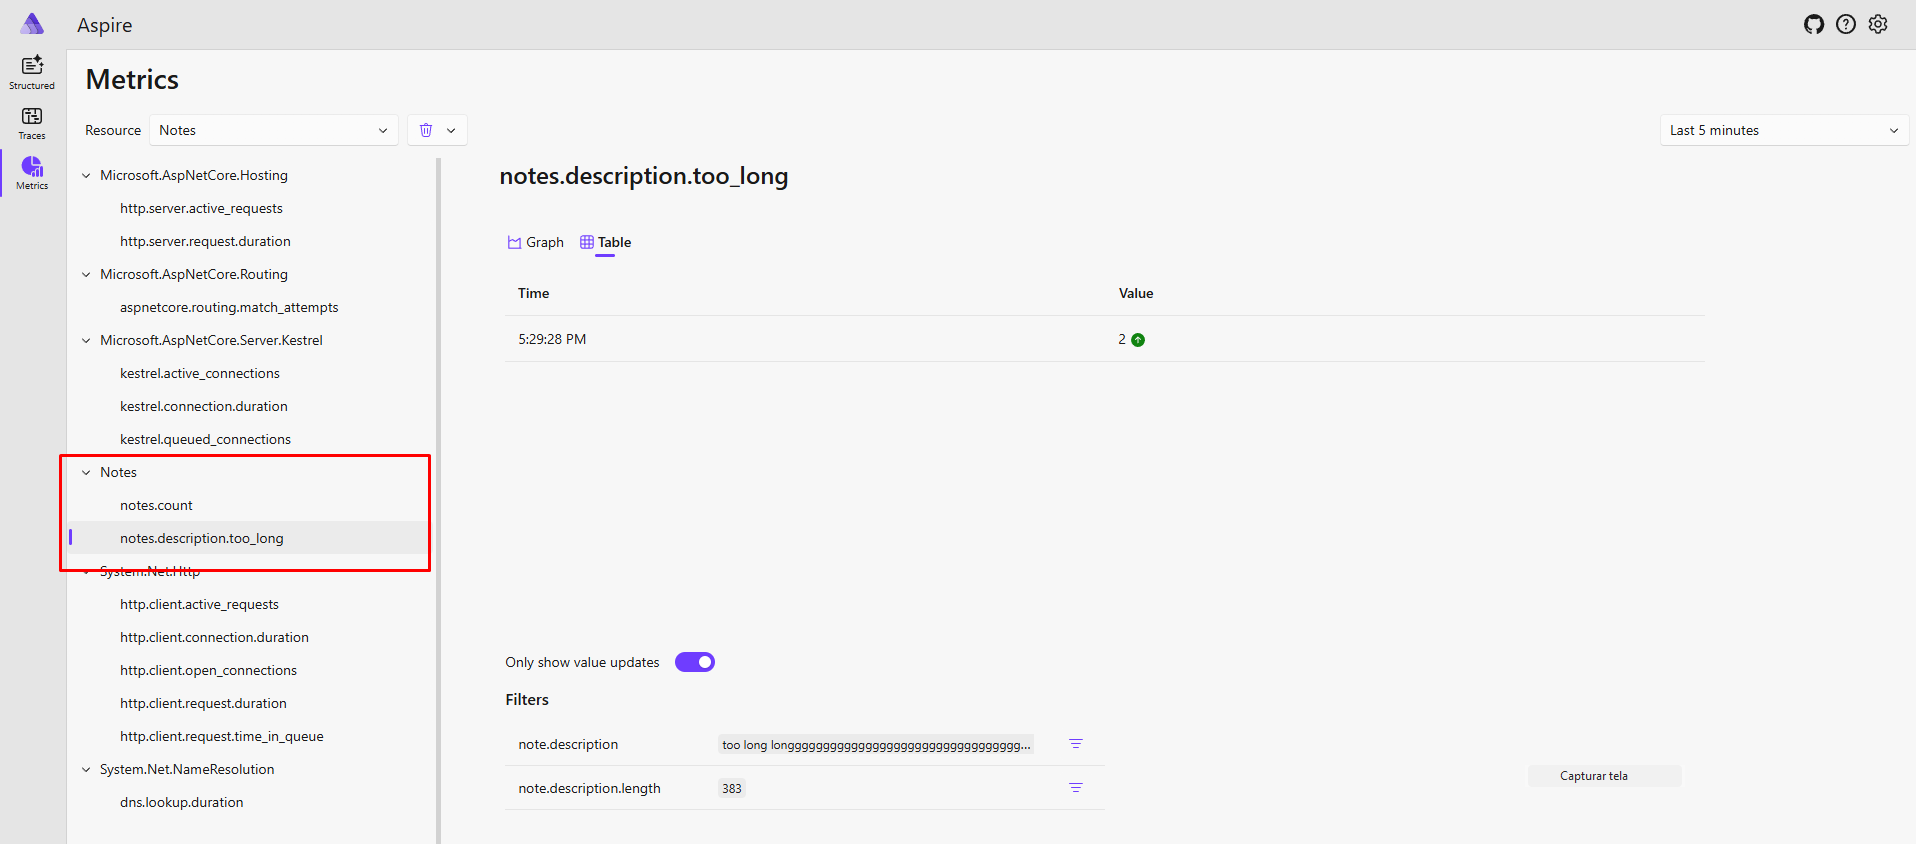This screenshot has height=844, width=1916.
Task: Click the trash remove data icon
Action: coord(426,130)
